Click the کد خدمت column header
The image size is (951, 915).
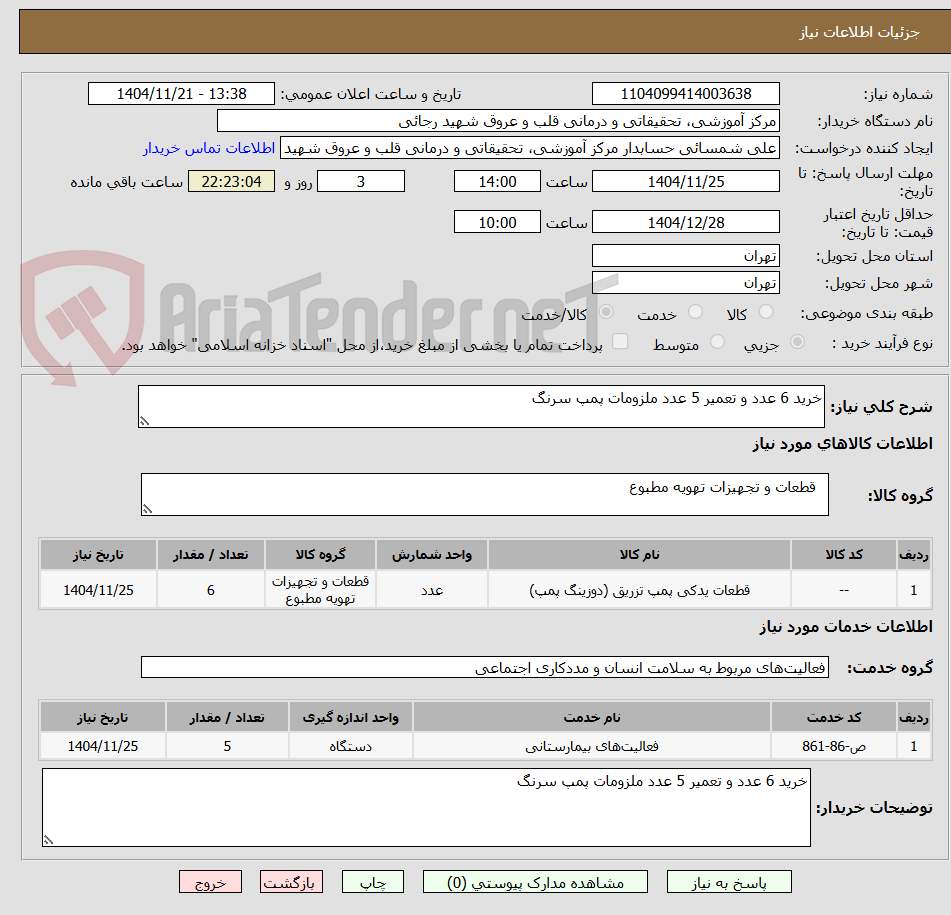tap(834, 717)
